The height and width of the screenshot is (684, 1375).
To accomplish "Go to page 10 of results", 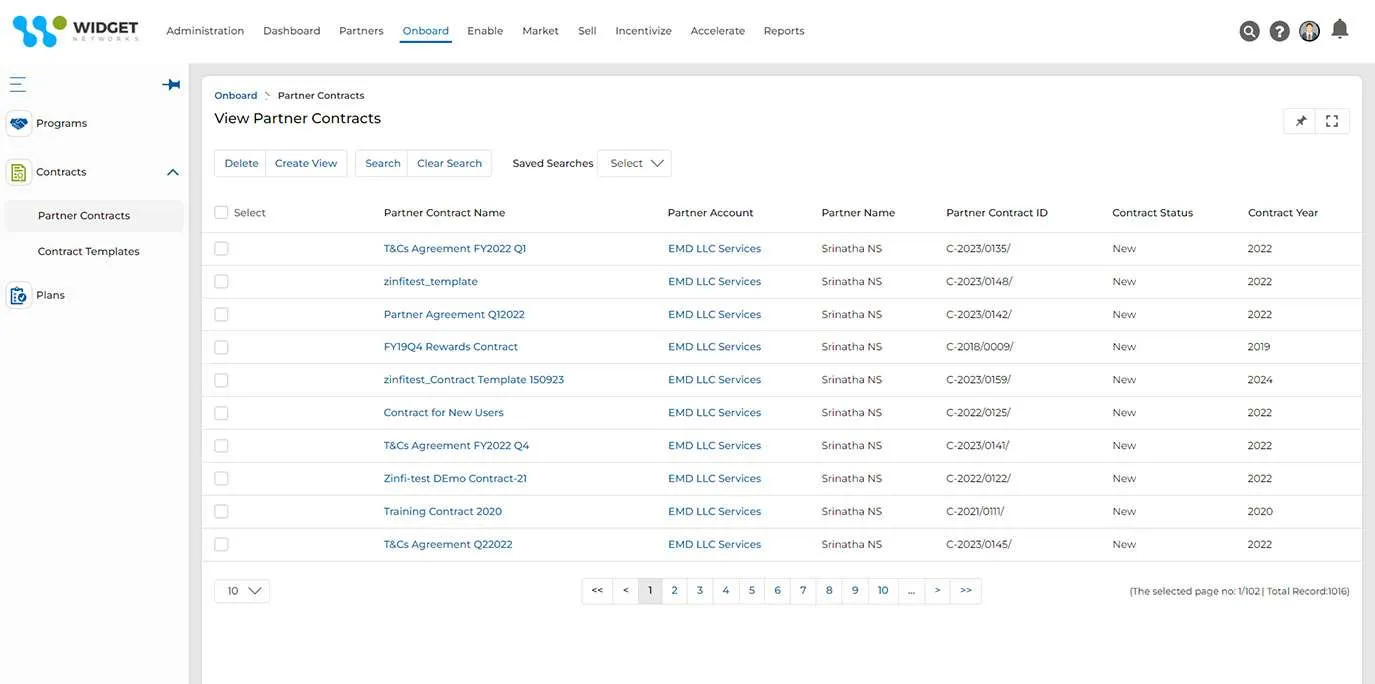I will tap(883, 591).
